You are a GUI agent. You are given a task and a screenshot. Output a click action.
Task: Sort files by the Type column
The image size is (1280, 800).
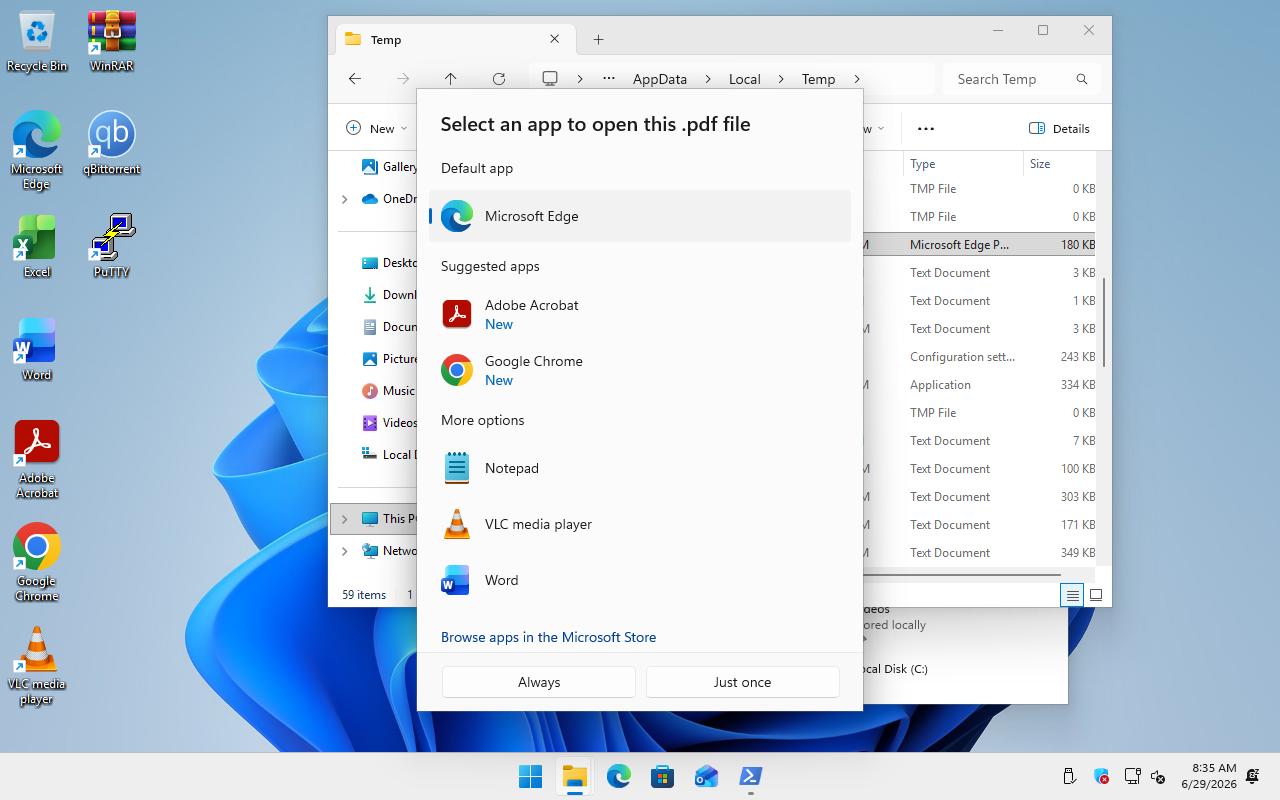coord(963,164)
